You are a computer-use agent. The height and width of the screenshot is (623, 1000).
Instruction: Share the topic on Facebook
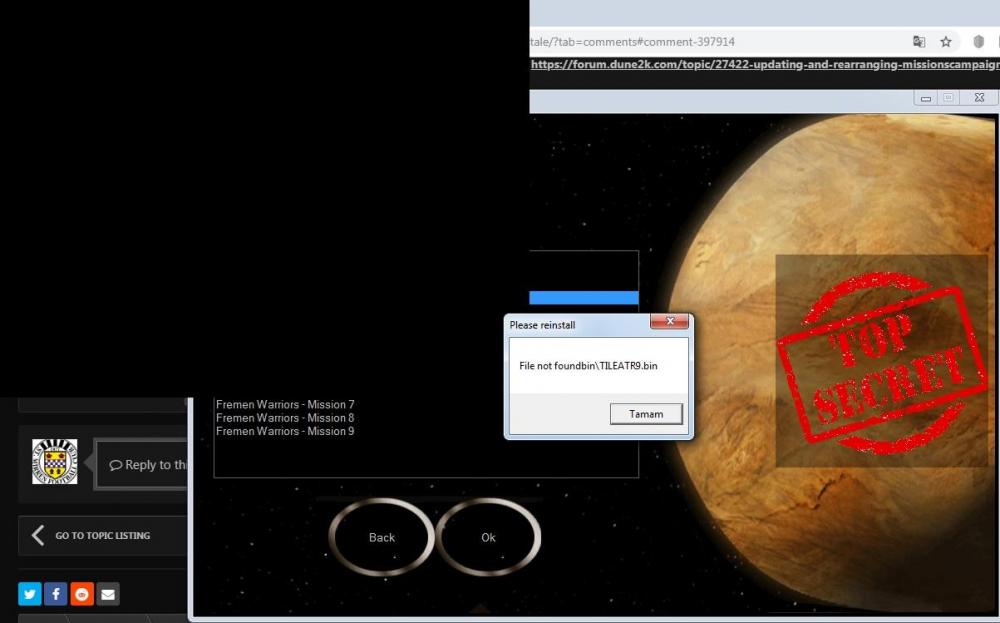(x=56, y=594)
